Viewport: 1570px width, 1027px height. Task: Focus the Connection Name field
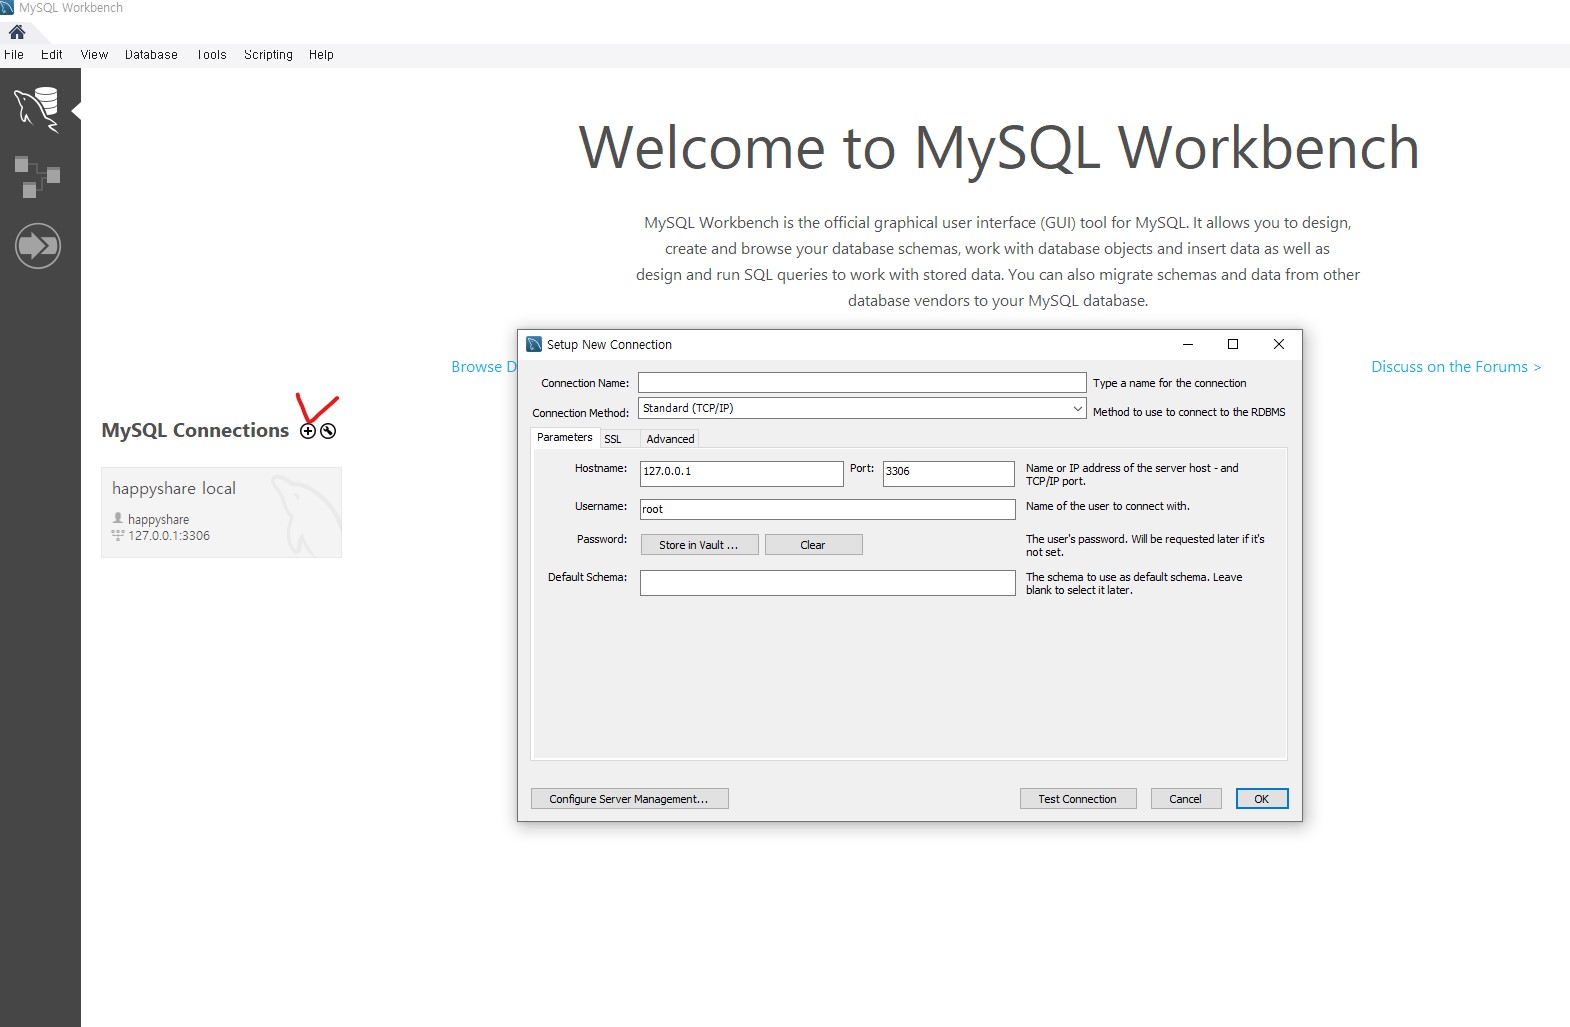click(x=862, y=383)
